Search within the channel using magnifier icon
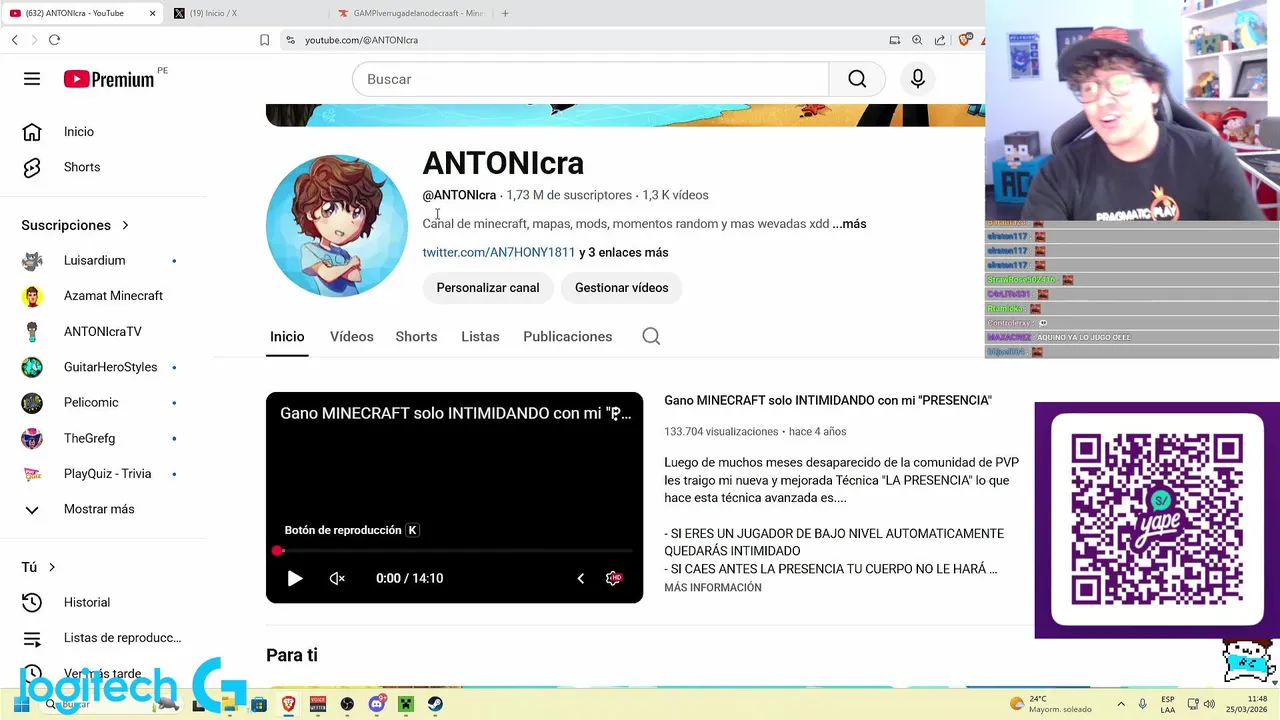1280x720 pixels. 651,336
